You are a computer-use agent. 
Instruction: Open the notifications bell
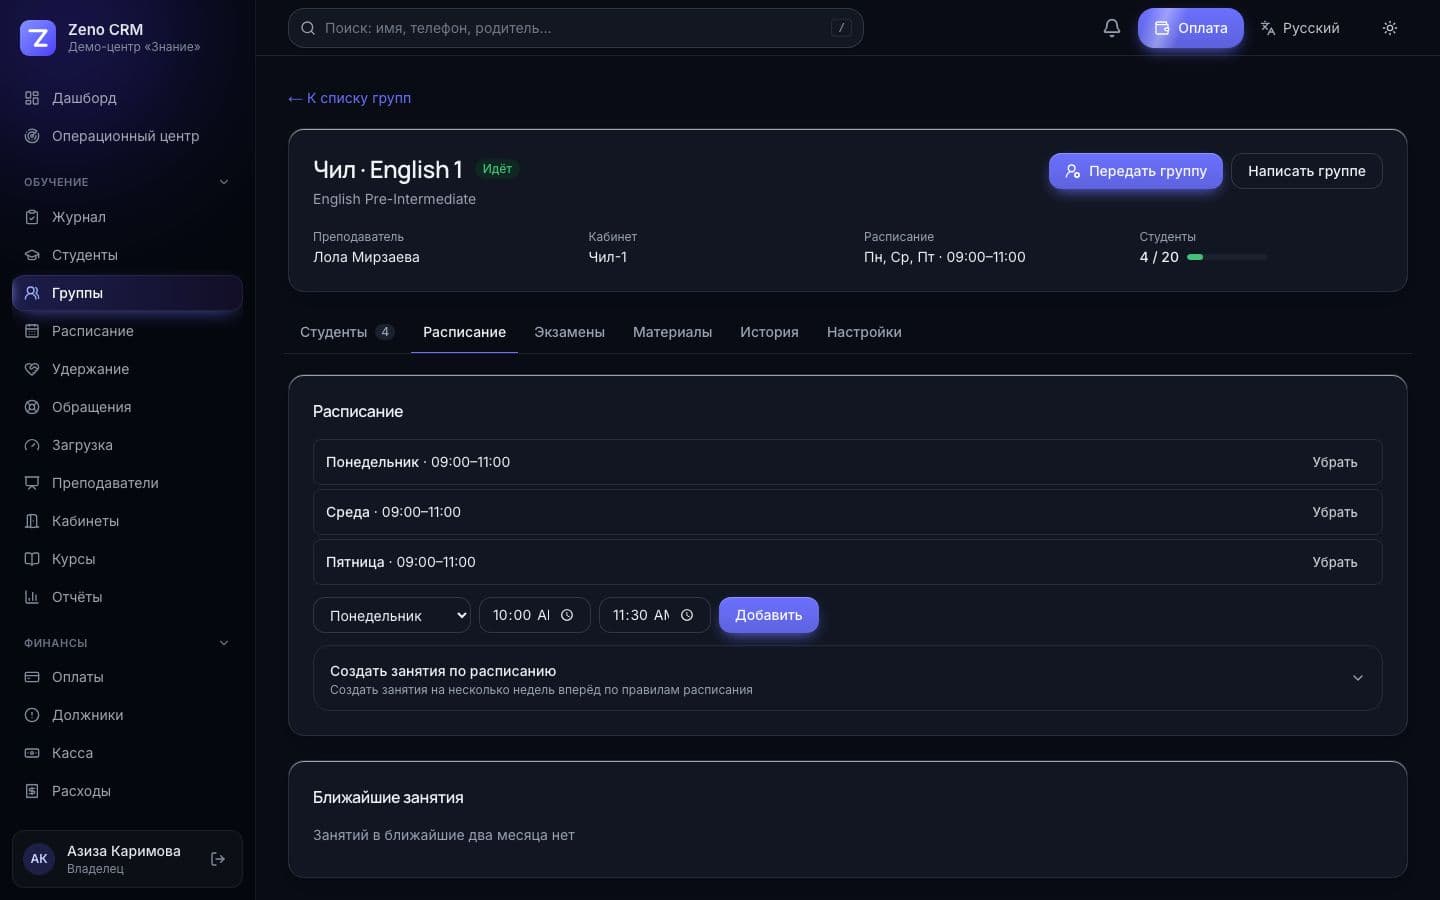1111,28
